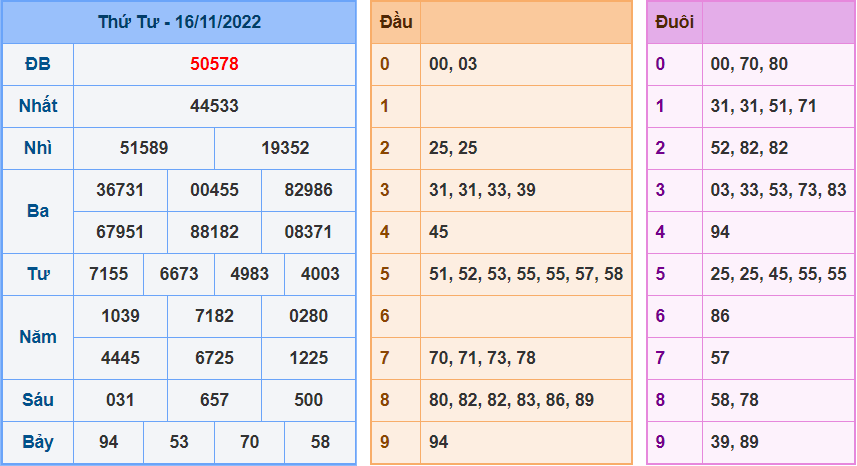Select Đuôi row 4 value 94
This screenshot has height=466, width=857.
720,232
